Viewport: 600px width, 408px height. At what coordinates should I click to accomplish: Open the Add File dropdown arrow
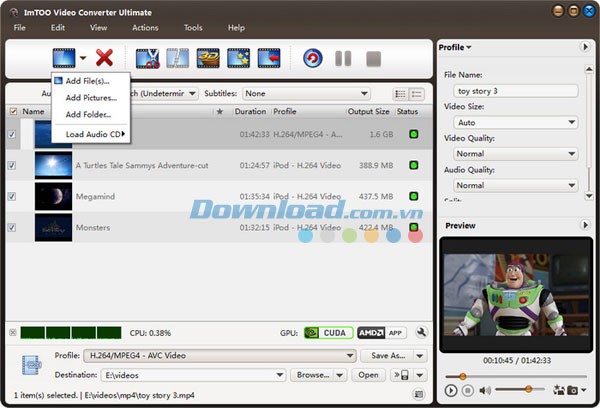[83, 58]
